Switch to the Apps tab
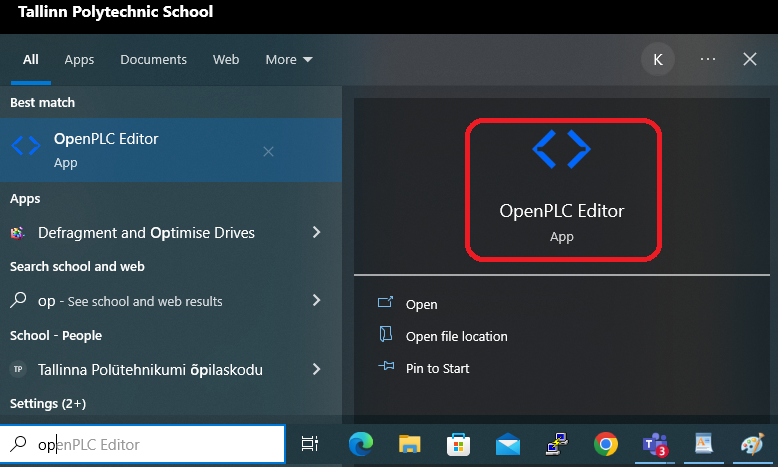Screen dimensions: 778x467 [79, 60]
